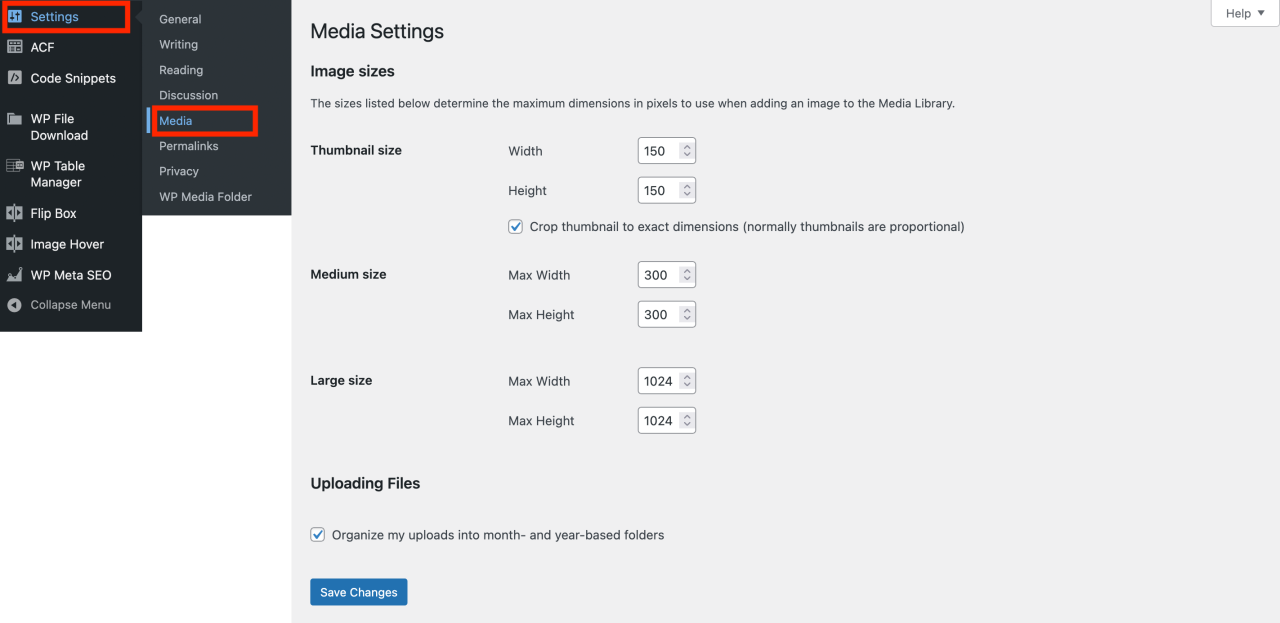This screenshot has width=1280, height=623.
Task: Click the Medium size Max Width field
Action: click(657, 275)
